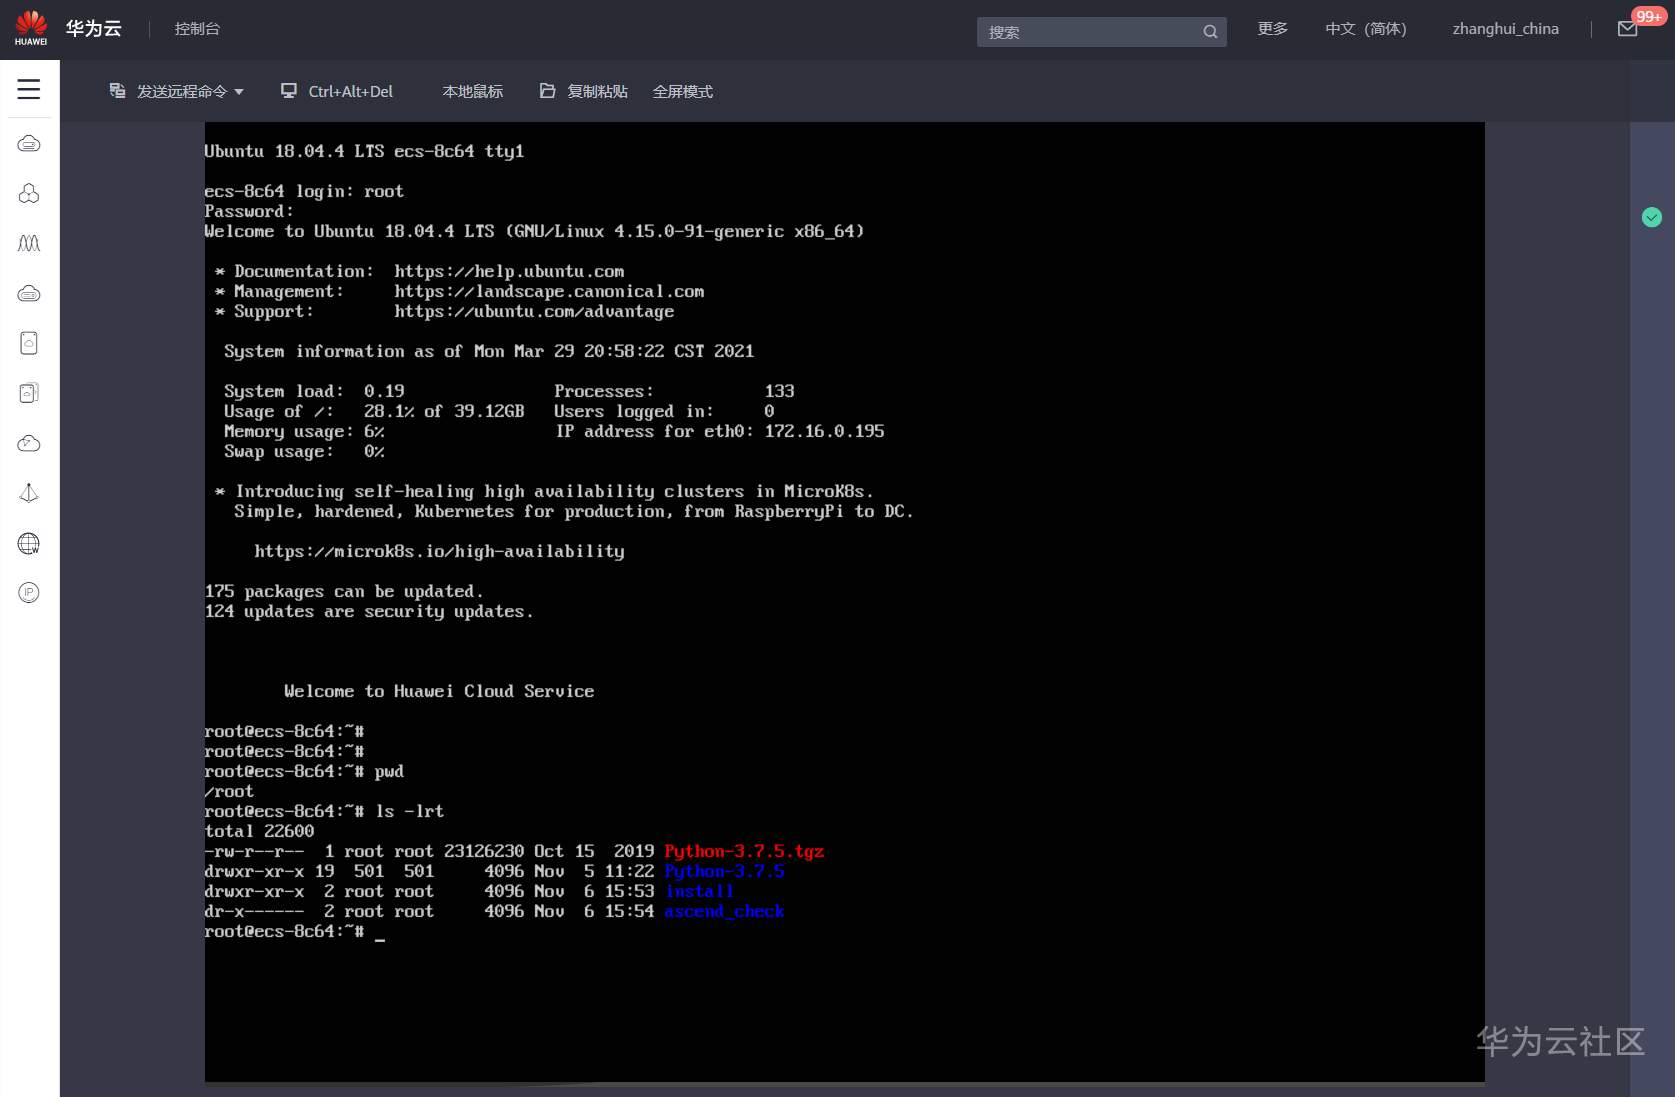
Task: Open the 更多 menu in the header
Action: coord(1272,29)
